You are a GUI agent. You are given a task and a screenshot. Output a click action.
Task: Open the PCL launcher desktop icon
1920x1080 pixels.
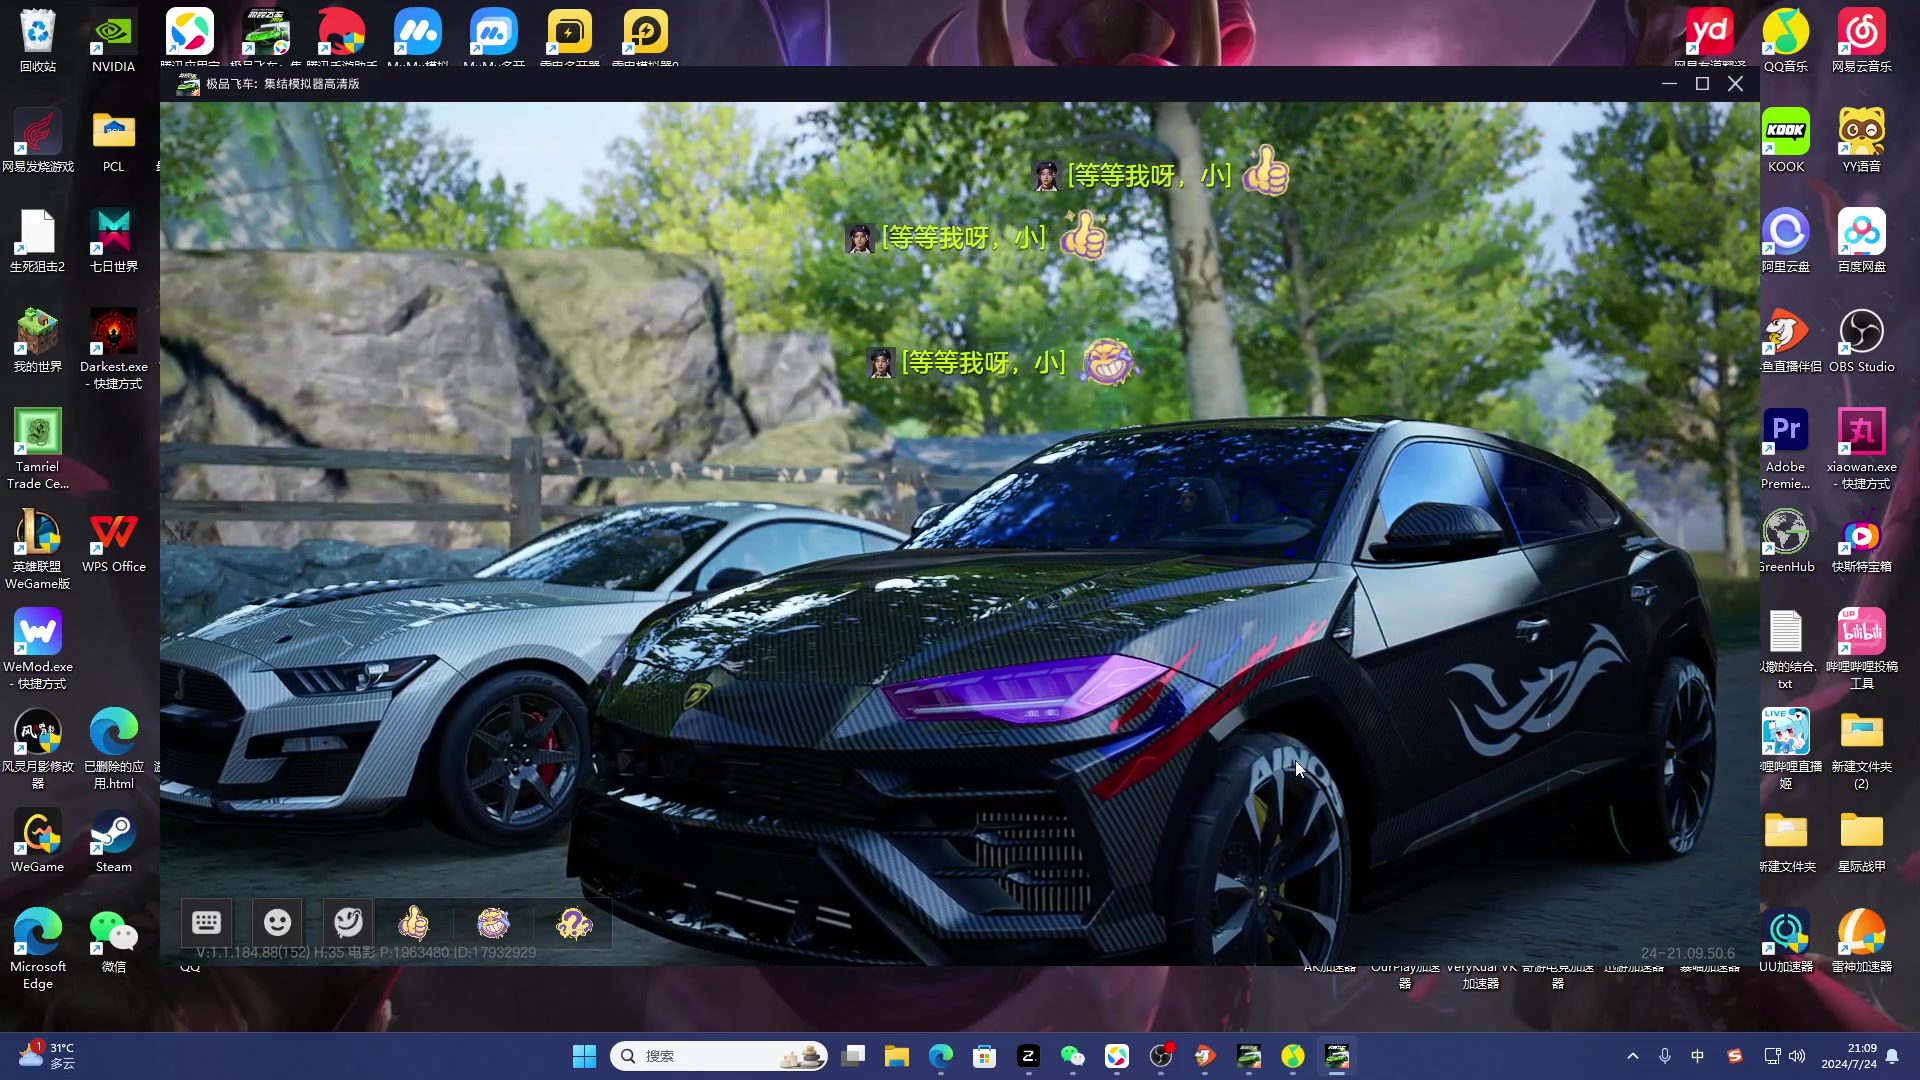[x=114, y=141]
